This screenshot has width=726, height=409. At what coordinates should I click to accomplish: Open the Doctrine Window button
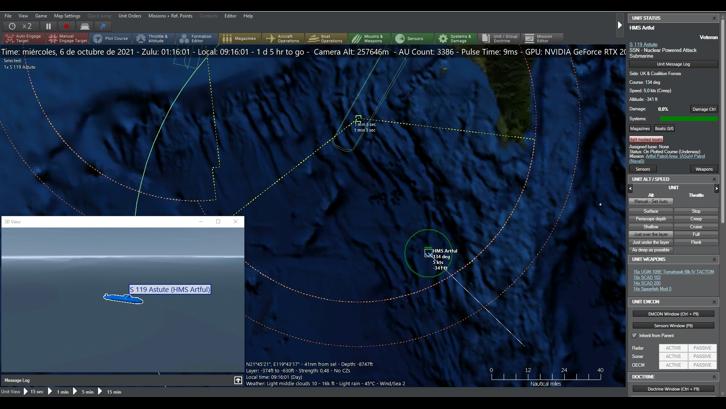673,389
